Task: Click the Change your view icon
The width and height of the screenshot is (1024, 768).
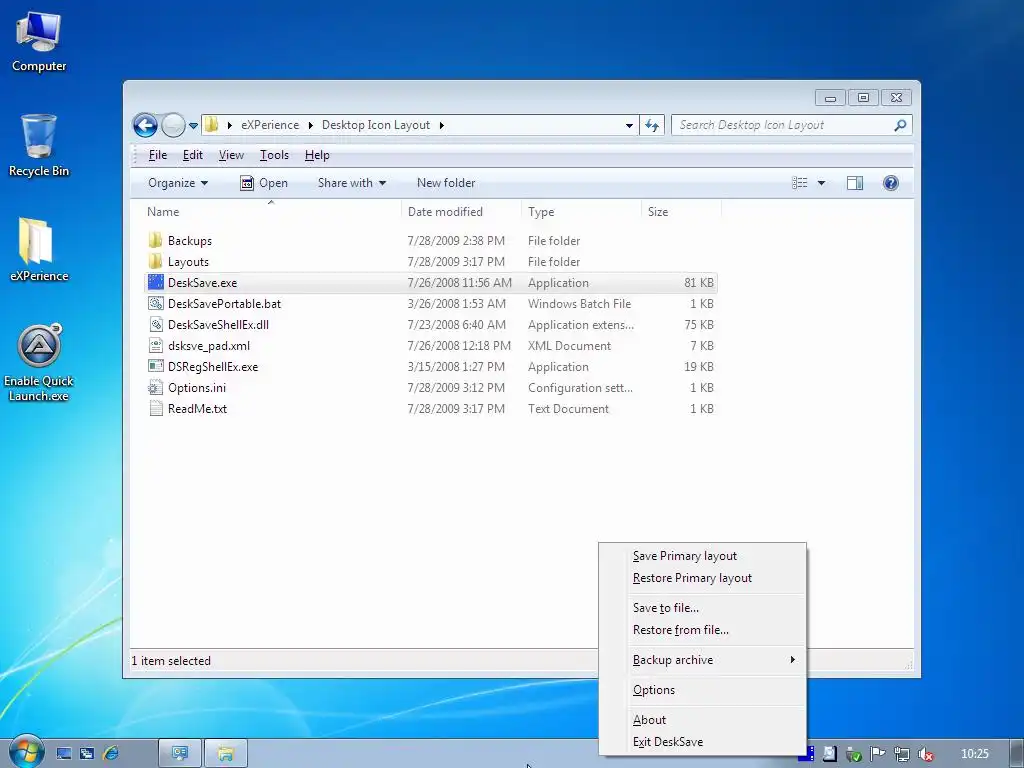Action: pos(799,183)
